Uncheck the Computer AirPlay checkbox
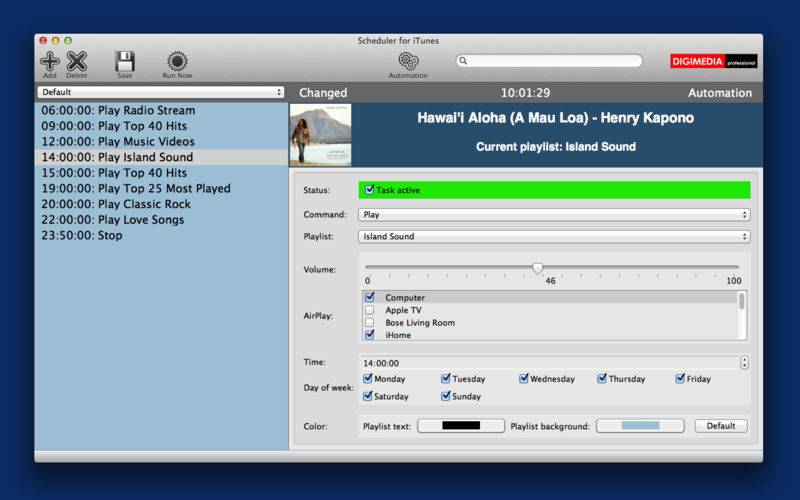 (369, 297)
